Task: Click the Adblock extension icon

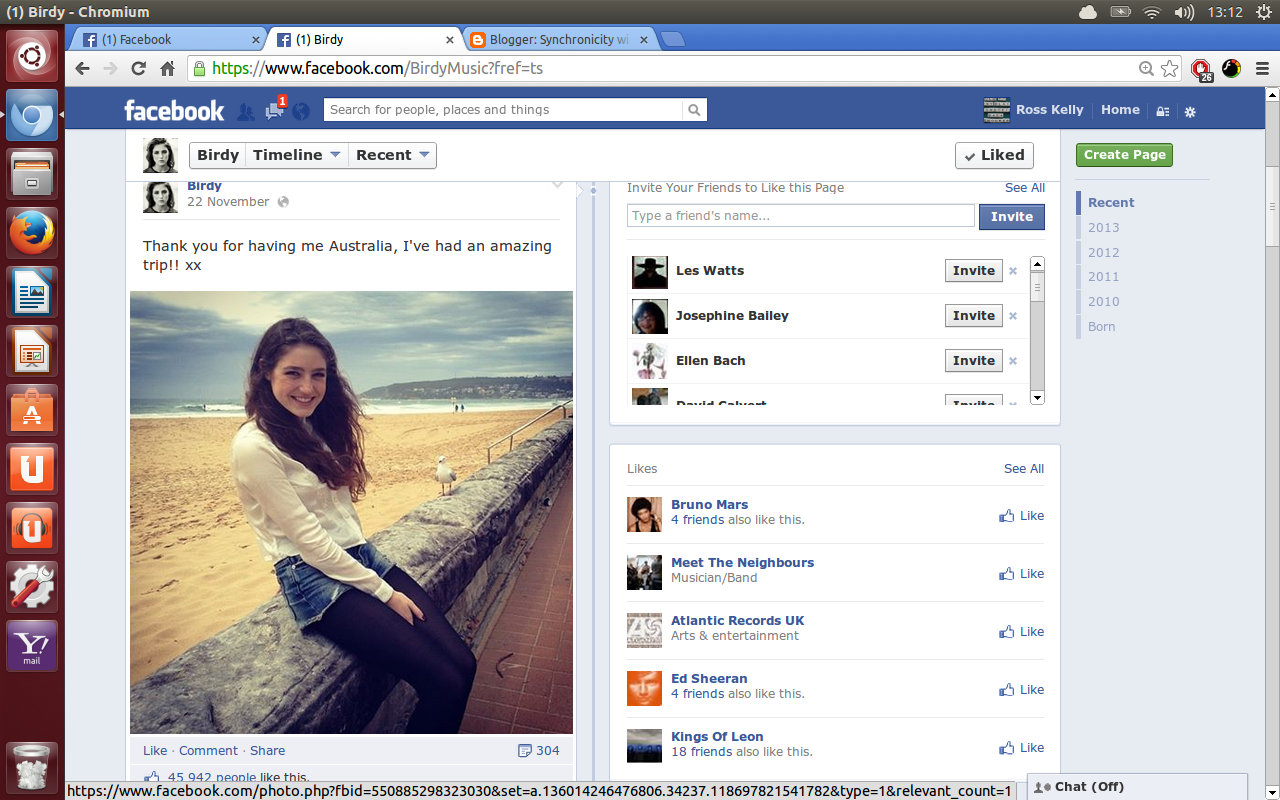Action: click(1201, 69)
